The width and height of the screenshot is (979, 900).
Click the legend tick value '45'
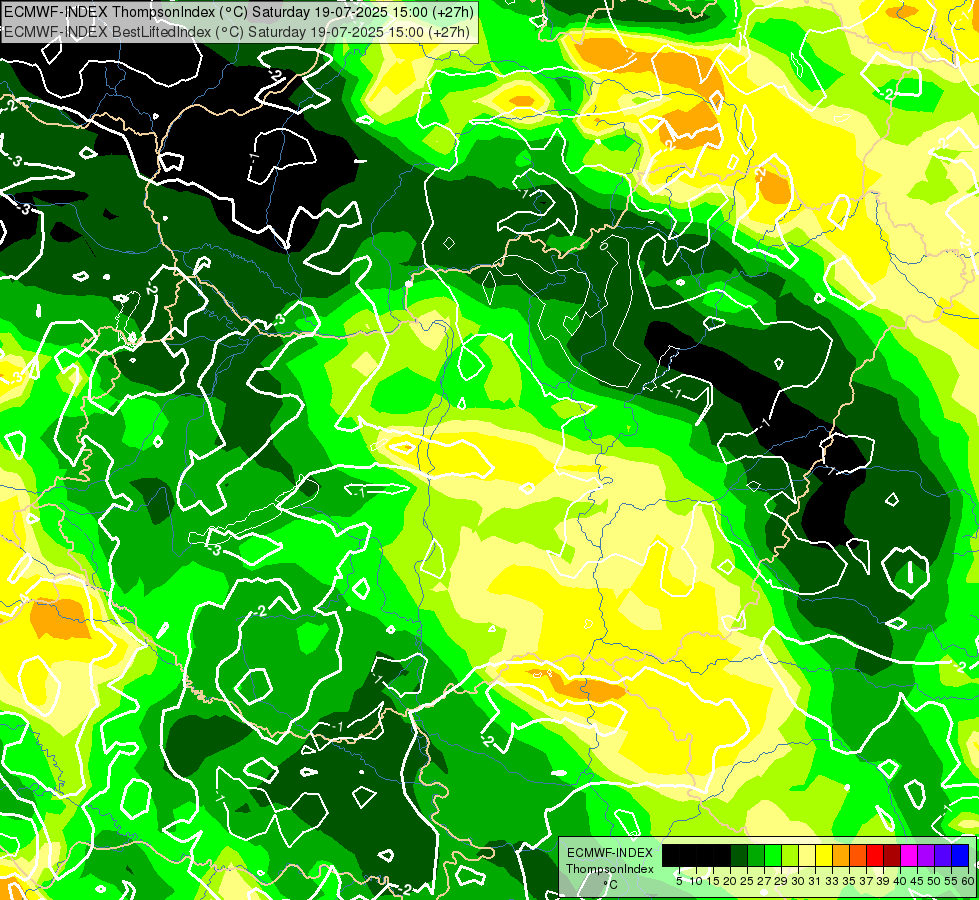(x=918, y=881)
